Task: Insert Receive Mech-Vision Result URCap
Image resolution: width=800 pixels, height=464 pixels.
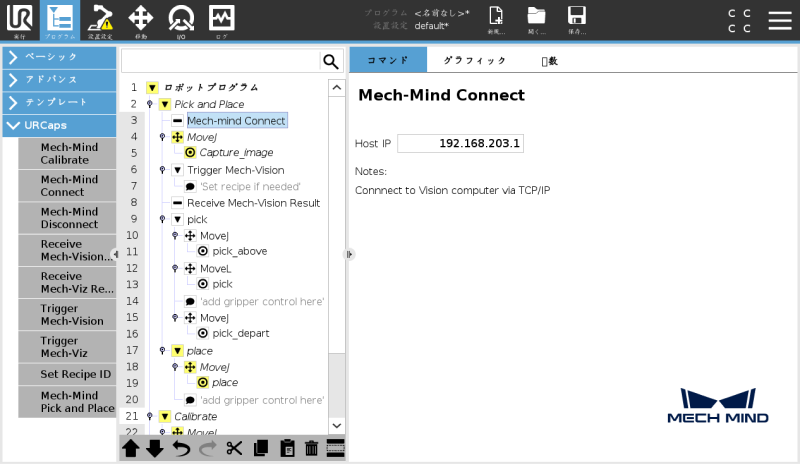Action: 68,251
